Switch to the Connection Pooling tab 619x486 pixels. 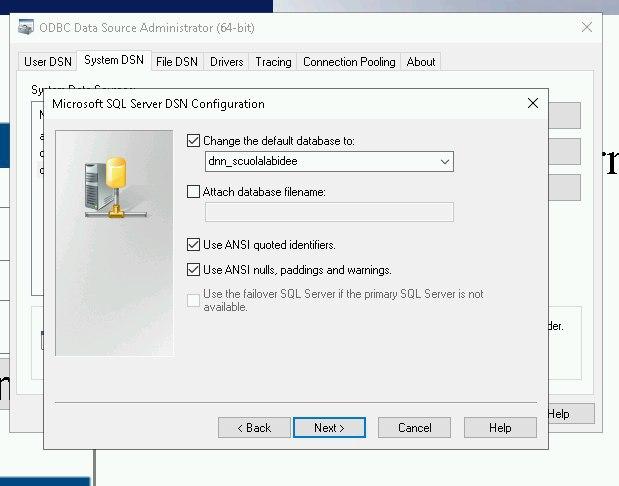pos(349,62)
